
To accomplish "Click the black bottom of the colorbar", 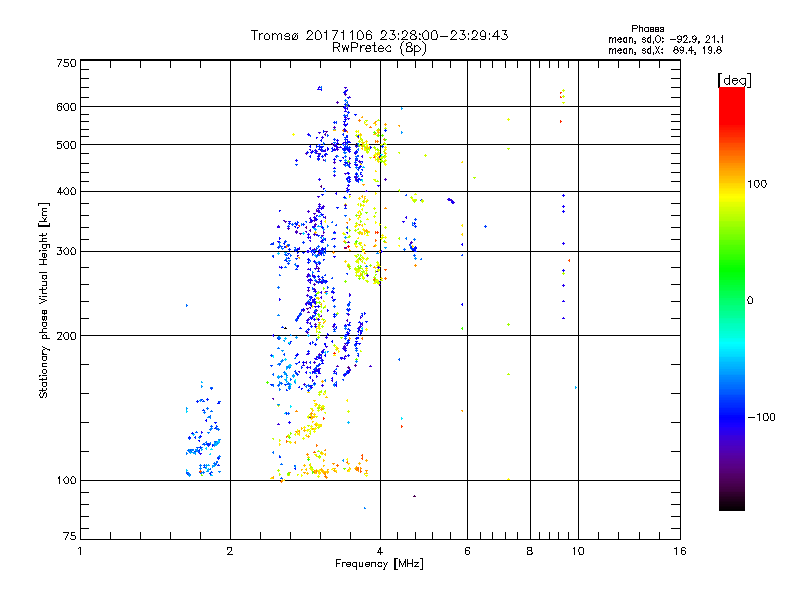I will pyautogui.click(x=732, y=503).
